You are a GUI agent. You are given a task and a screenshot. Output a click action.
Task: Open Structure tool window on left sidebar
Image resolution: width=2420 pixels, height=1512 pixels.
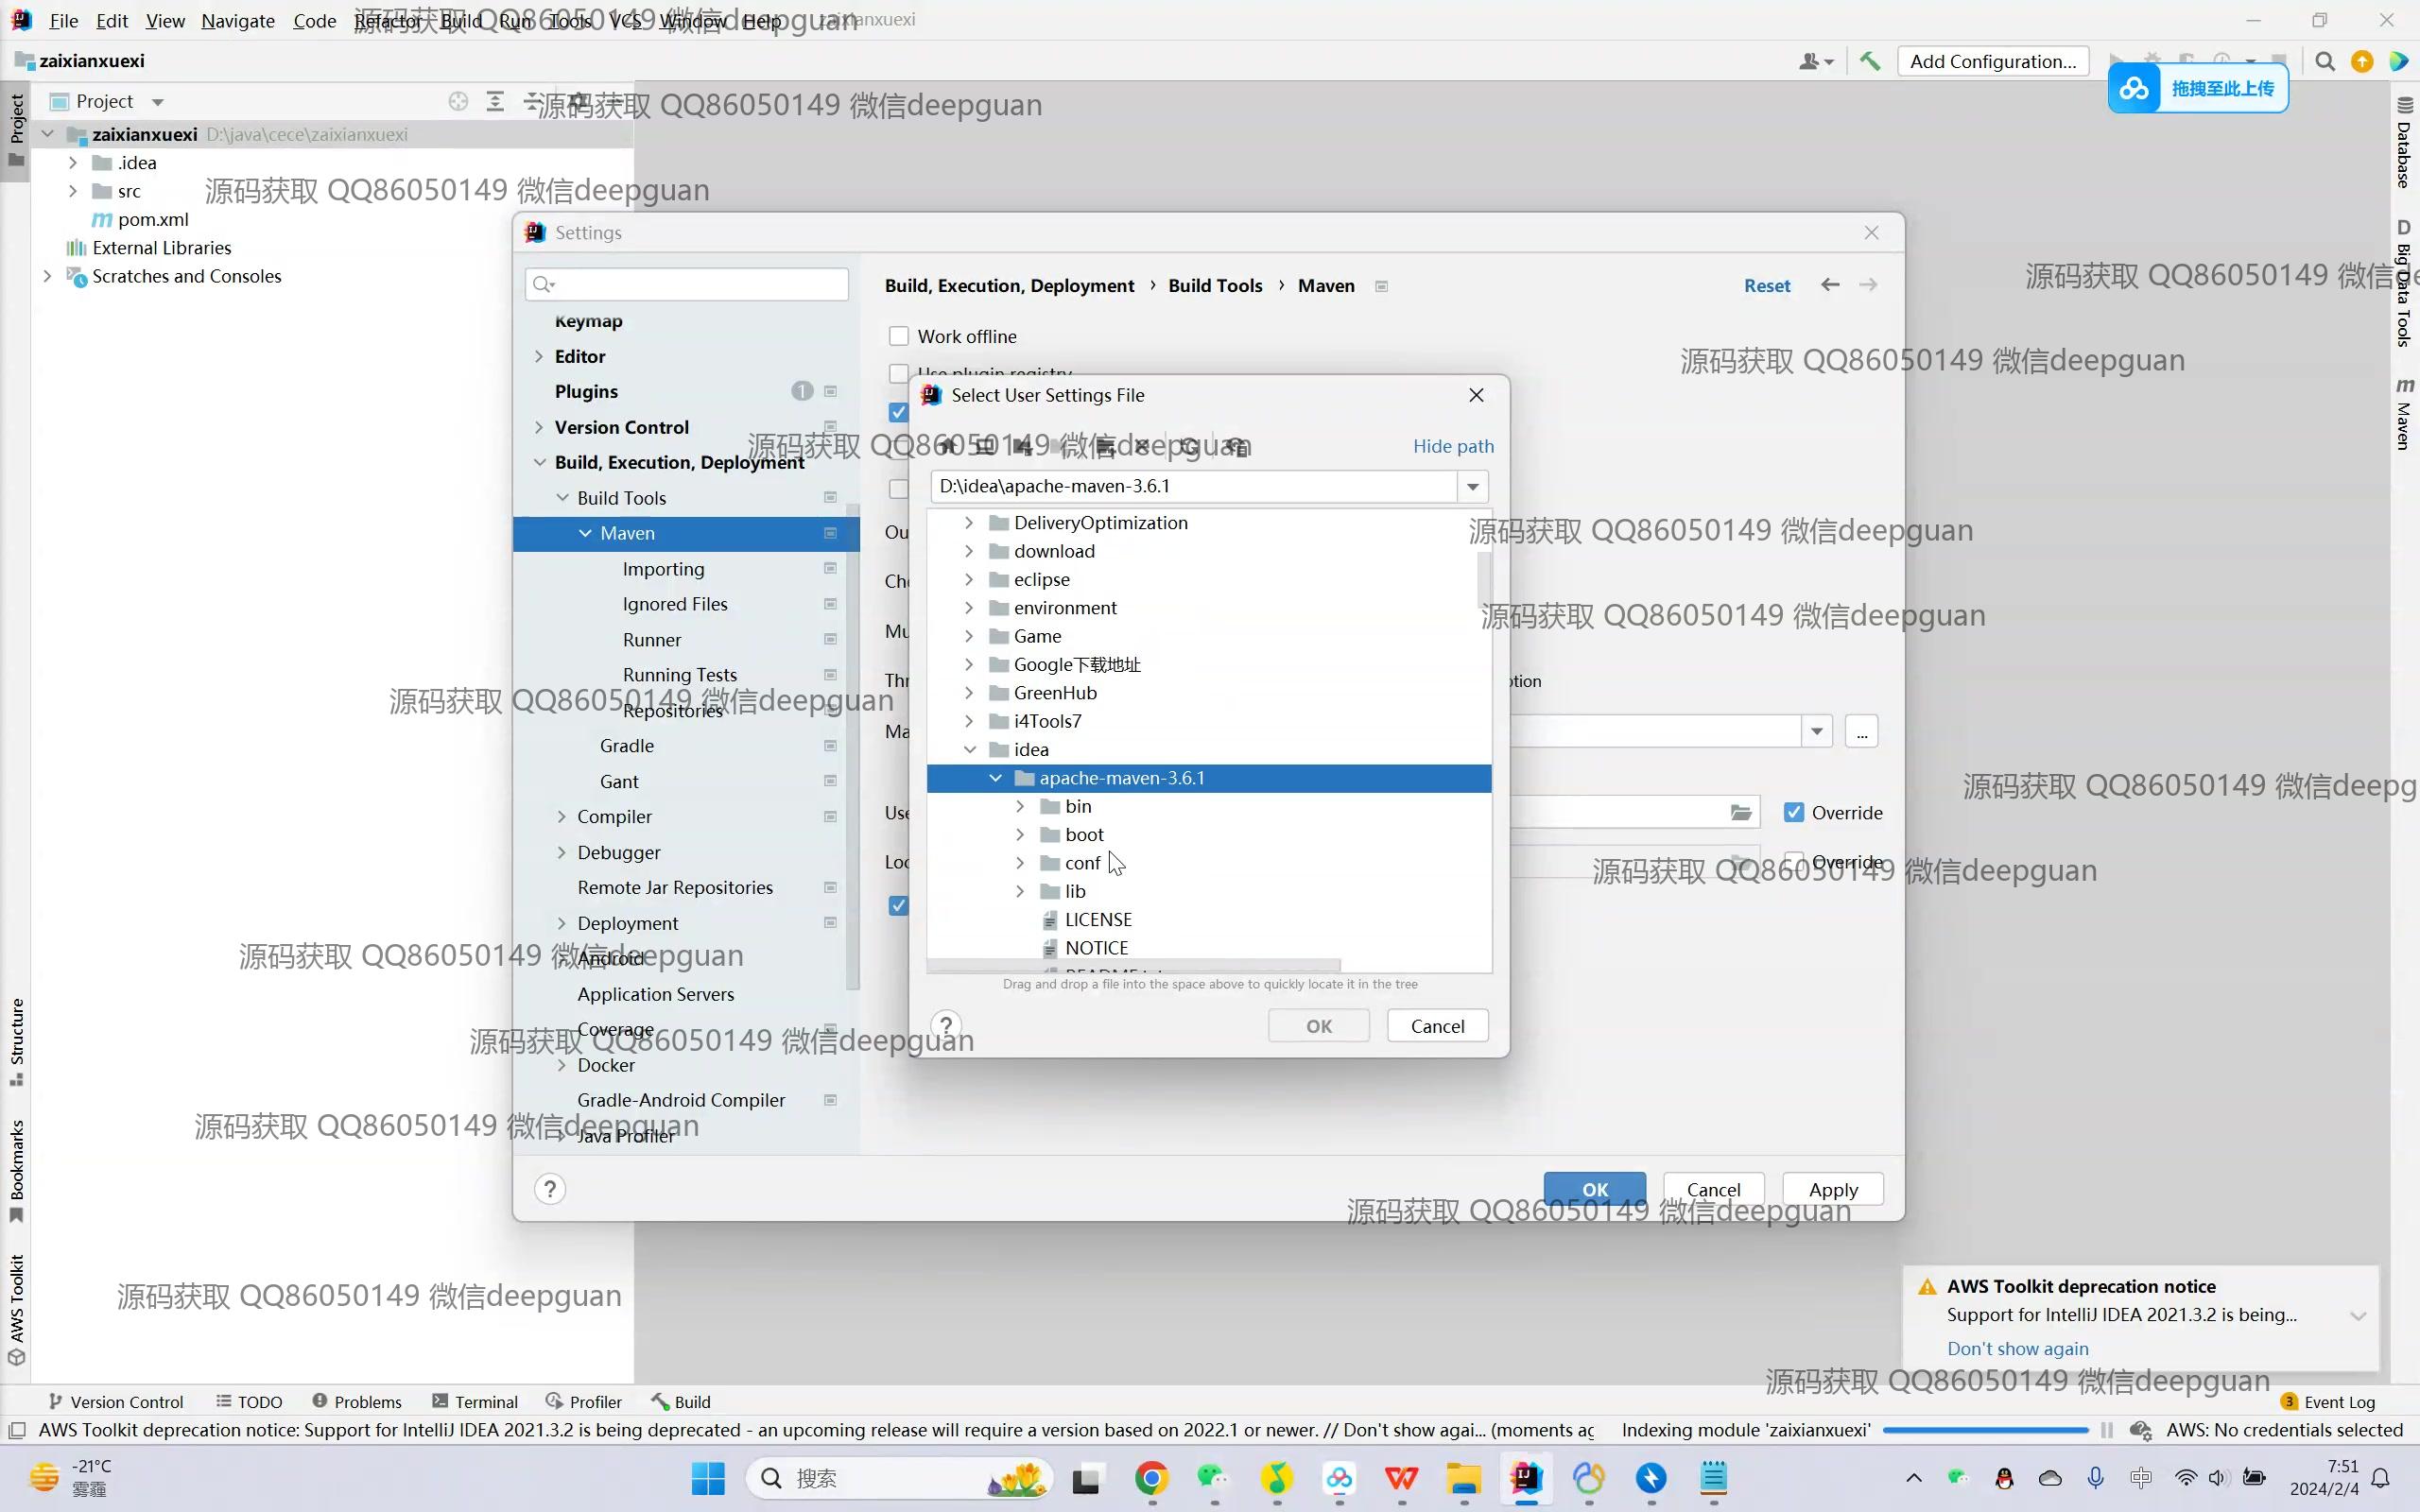click(x=16, y=1041)
